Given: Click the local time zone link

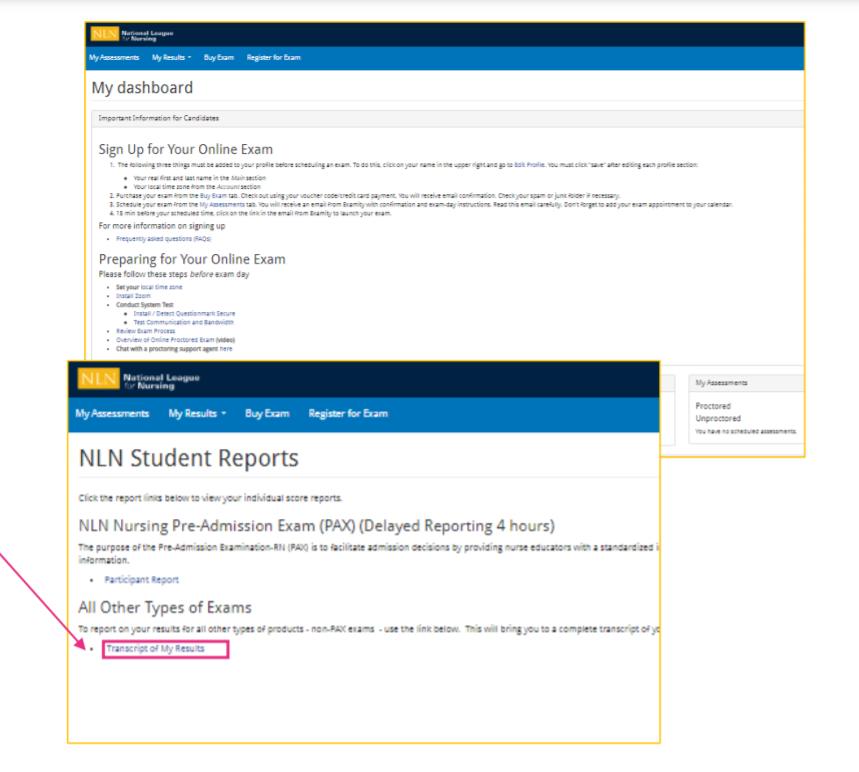Looking at the screenshot, I should point(161,287).
